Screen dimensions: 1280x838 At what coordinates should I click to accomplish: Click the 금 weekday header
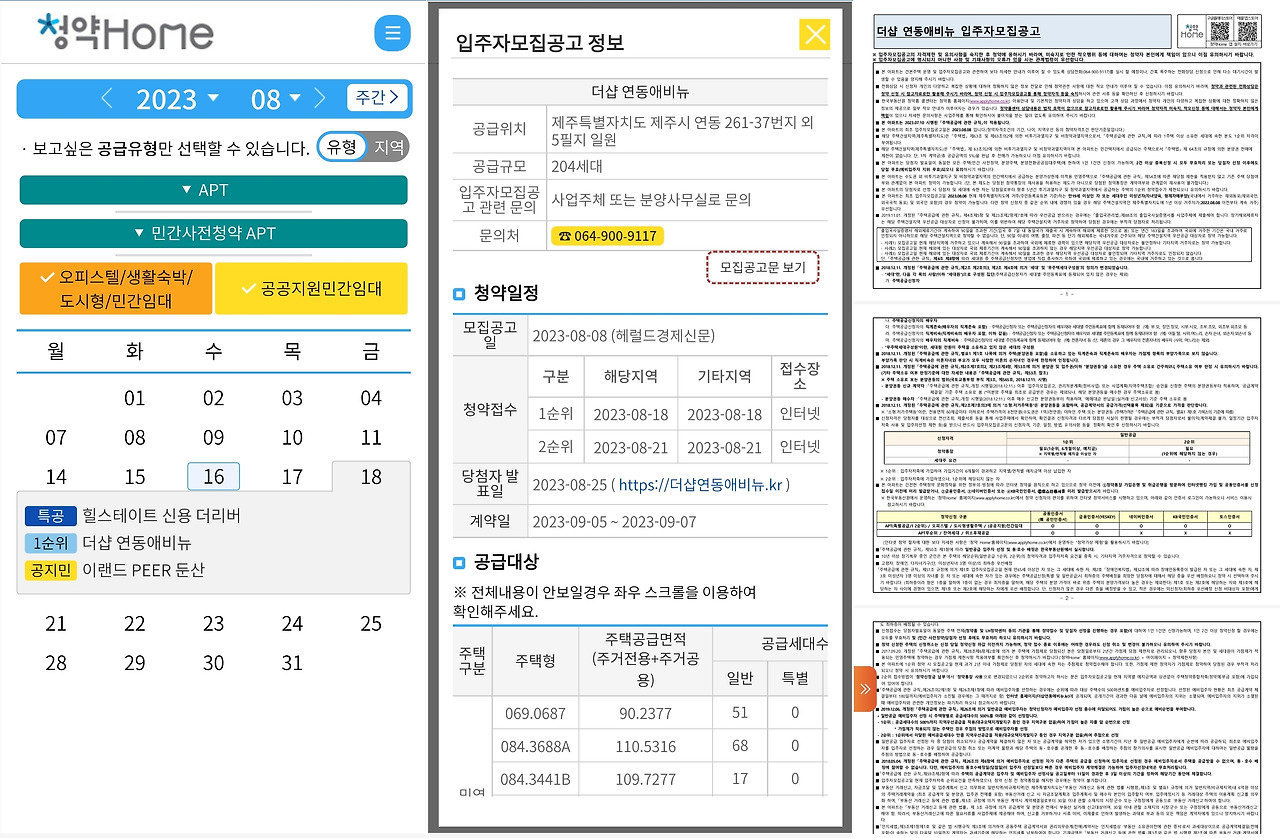click(371, 350)
